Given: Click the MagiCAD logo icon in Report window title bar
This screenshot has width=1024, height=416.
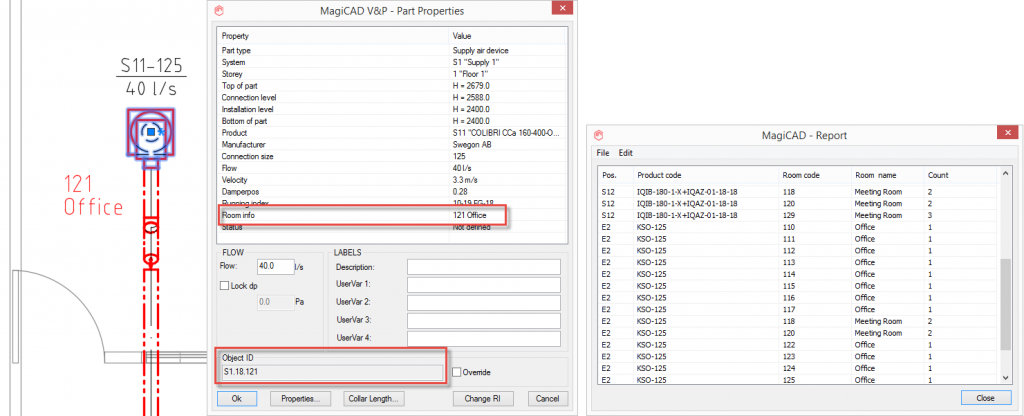Looking at the screenshot, I should 598,135.
